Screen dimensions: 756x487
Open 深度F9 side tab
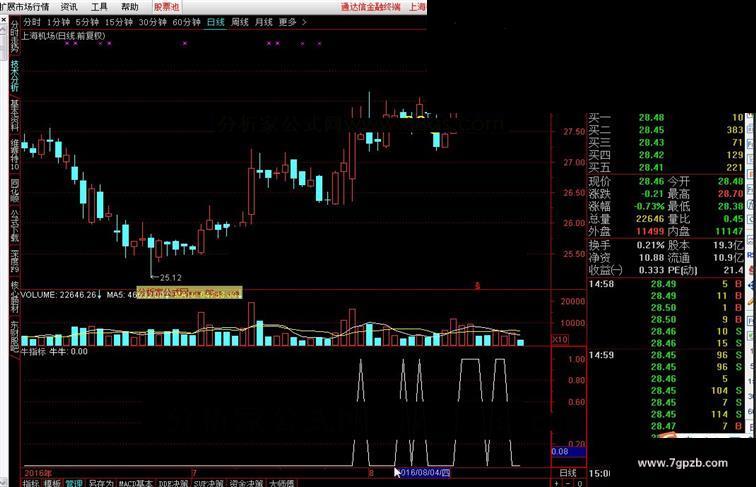(x=14, y=262)
